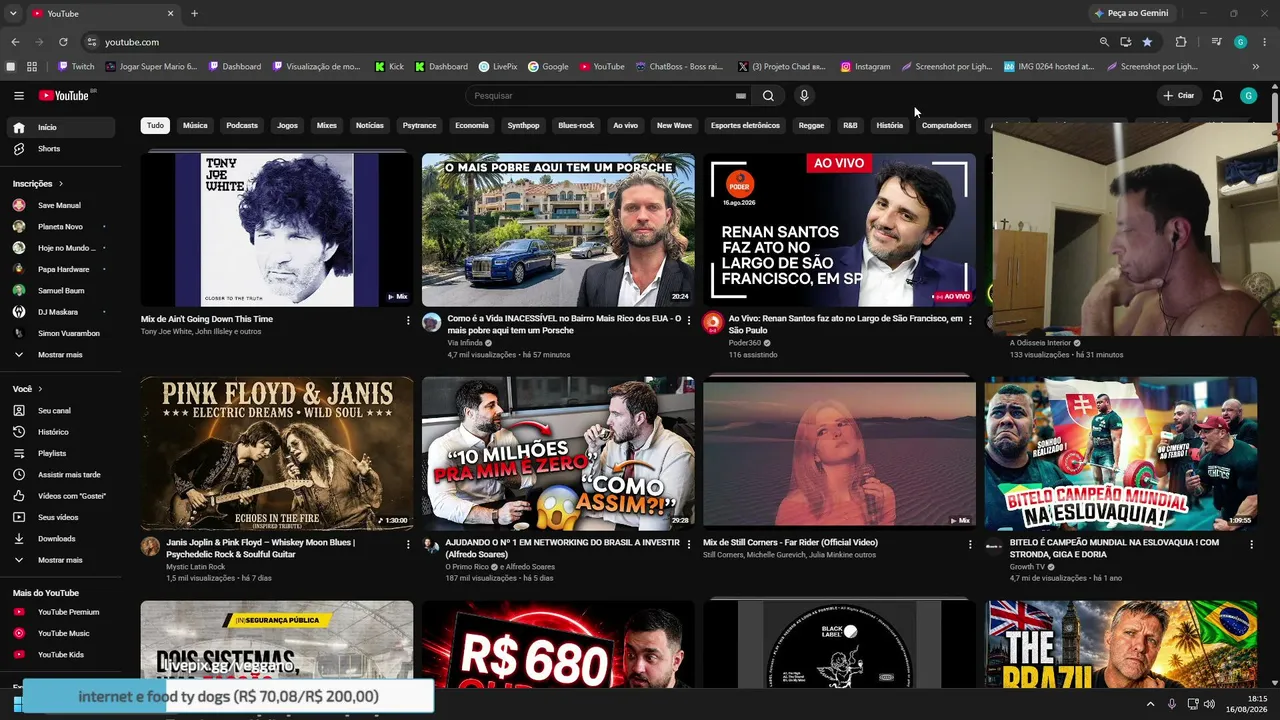
Task: Open the Chrome three-dot menu
Action: point(1264,42)
